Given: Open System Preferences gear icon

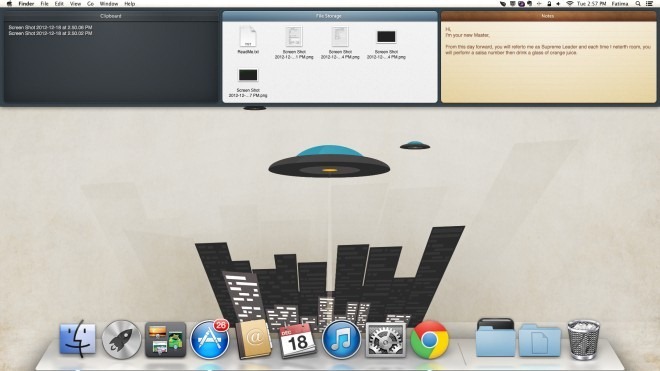Looking at the screenshot, I should pyautogui.click(x=386, y=340).
